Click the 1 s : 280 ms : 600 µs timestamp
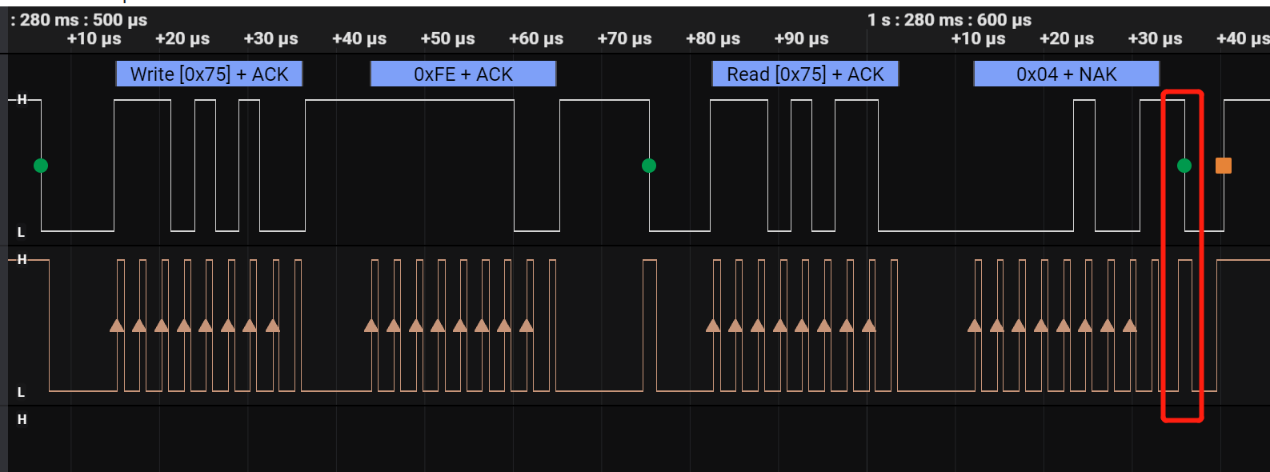The image size is (1270, 472). pos(949,19)
